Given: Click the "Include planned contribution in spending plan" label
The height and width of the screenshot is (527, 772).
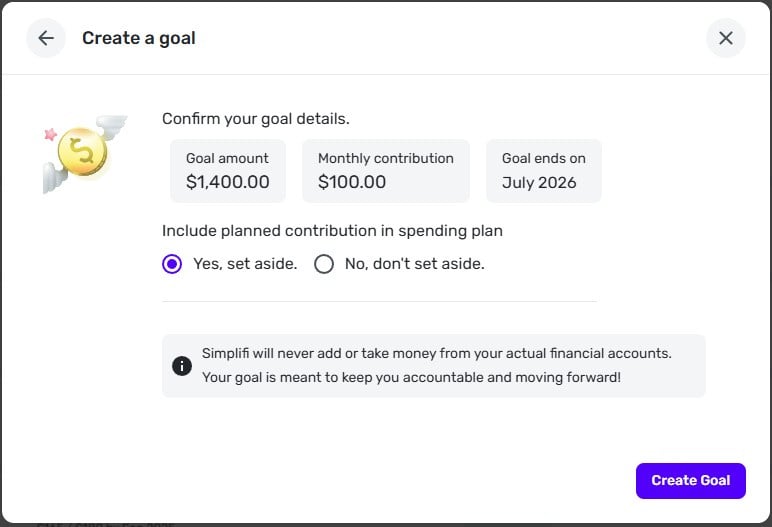Looking at the screenshot, I should [x=332, y=230].
